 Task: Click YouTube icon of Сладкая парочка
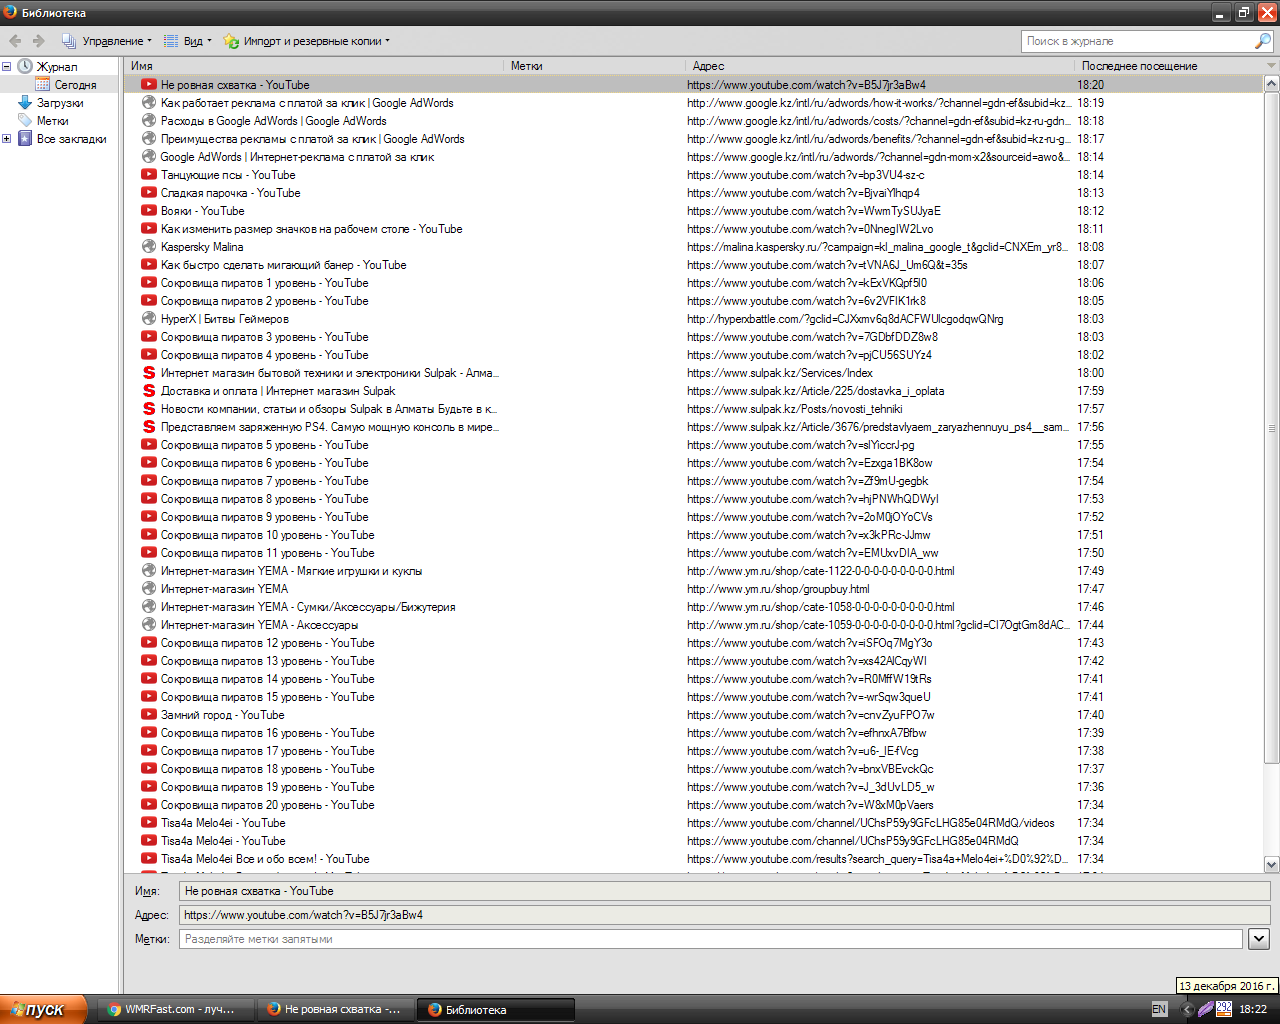point(149,193)
